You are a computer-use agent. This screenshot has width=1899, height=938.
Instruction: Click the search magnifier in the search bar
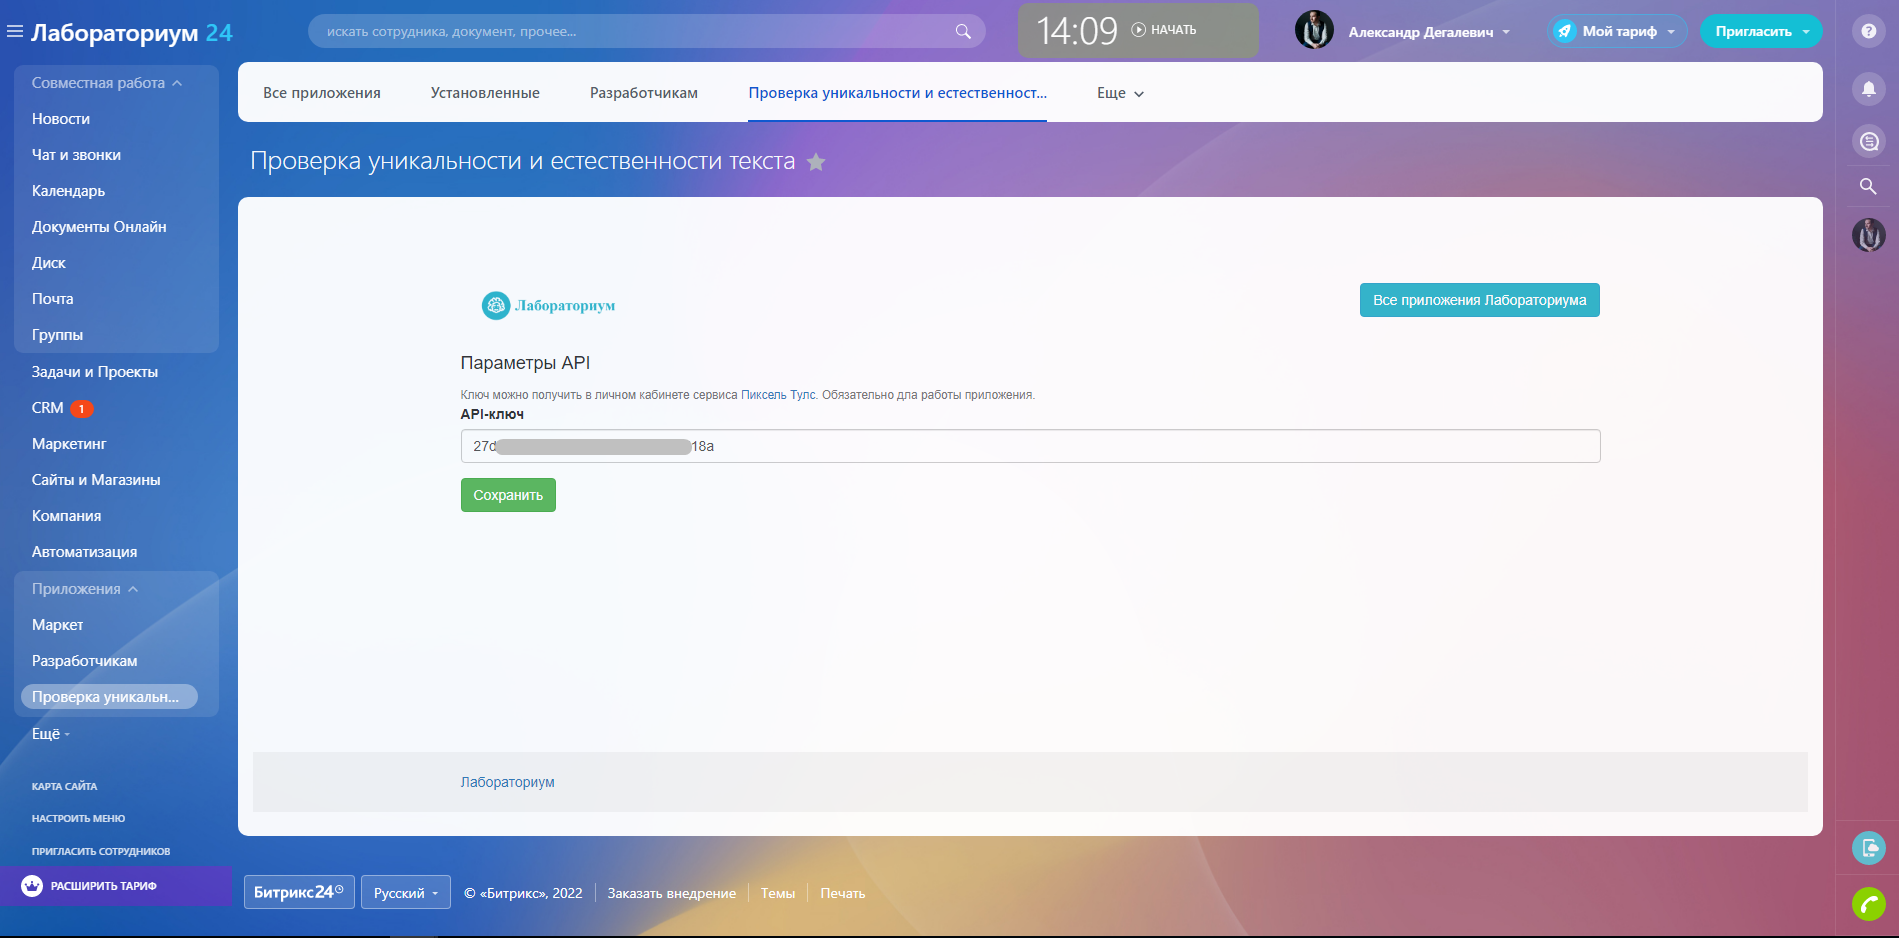click(963, 32)
